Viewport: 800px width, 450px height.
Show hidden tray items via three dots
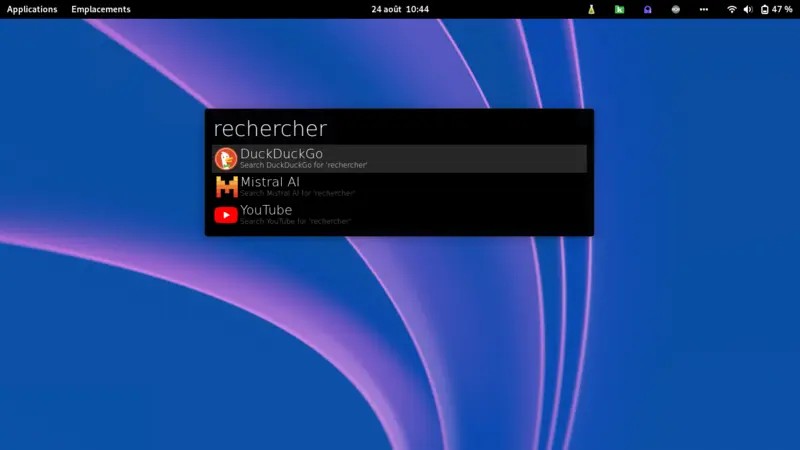pyautogui.click(x=703, y=9)
